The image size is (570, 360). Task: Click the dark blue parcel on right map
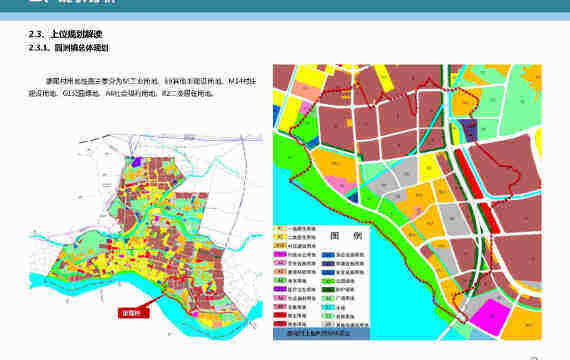(468, 130)
